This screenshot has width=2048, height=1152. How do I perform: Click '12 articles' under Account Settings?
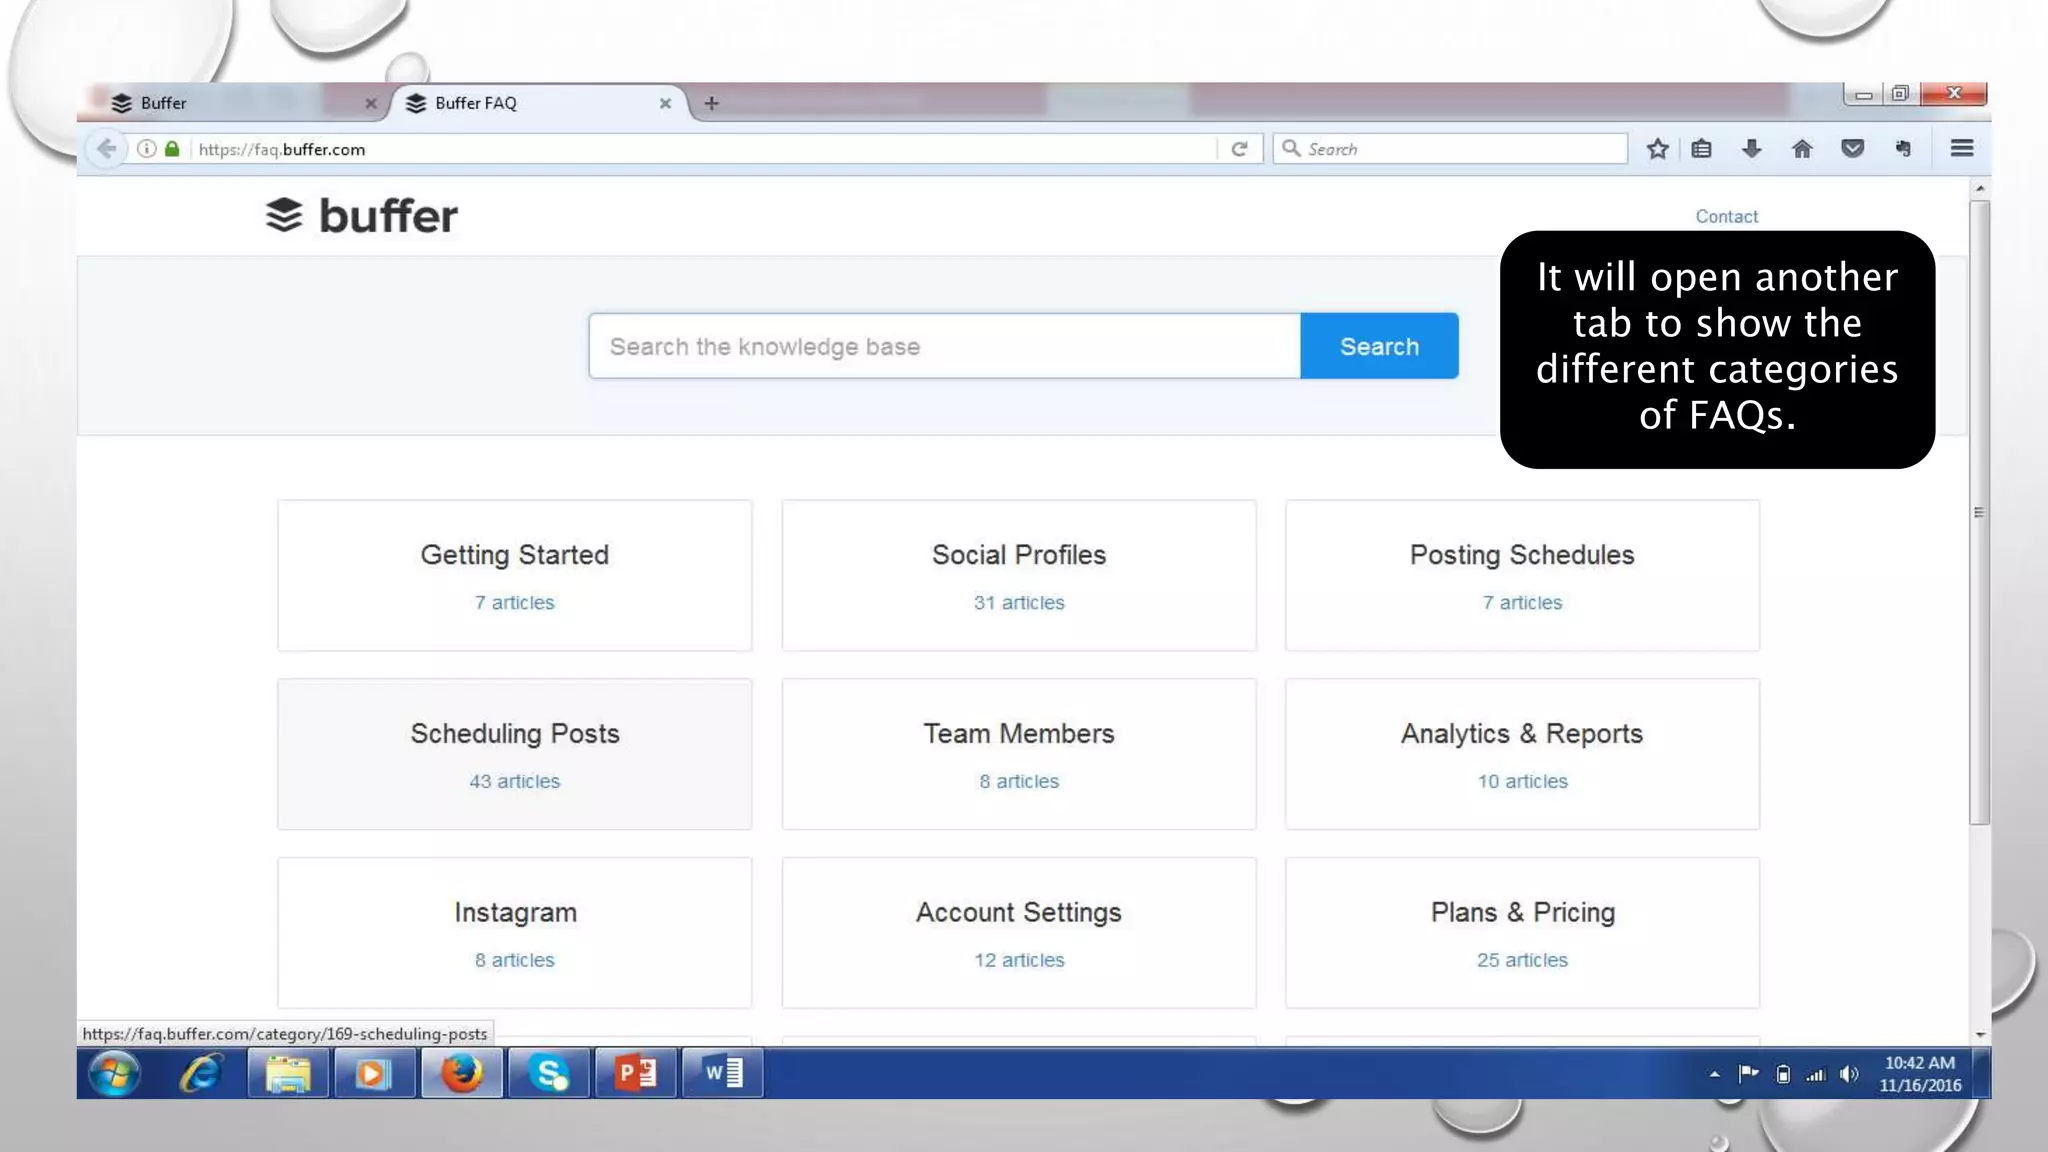[x=1019, y=960]
